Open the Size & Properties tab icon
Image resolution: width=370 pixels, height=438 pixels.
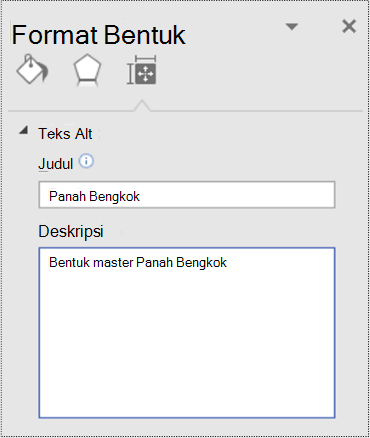tap(142, 70)
